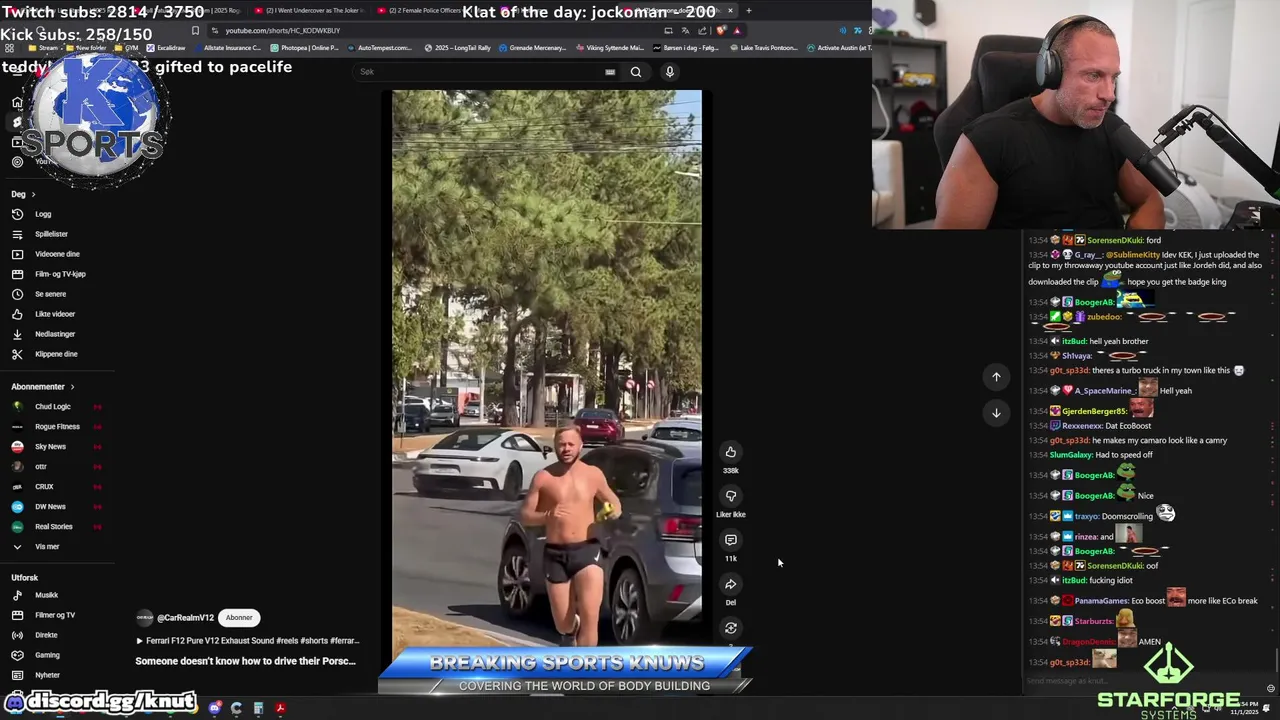Open Gaming in Utforsk section
1280x720 pixels.
click(x=47, y=655)
